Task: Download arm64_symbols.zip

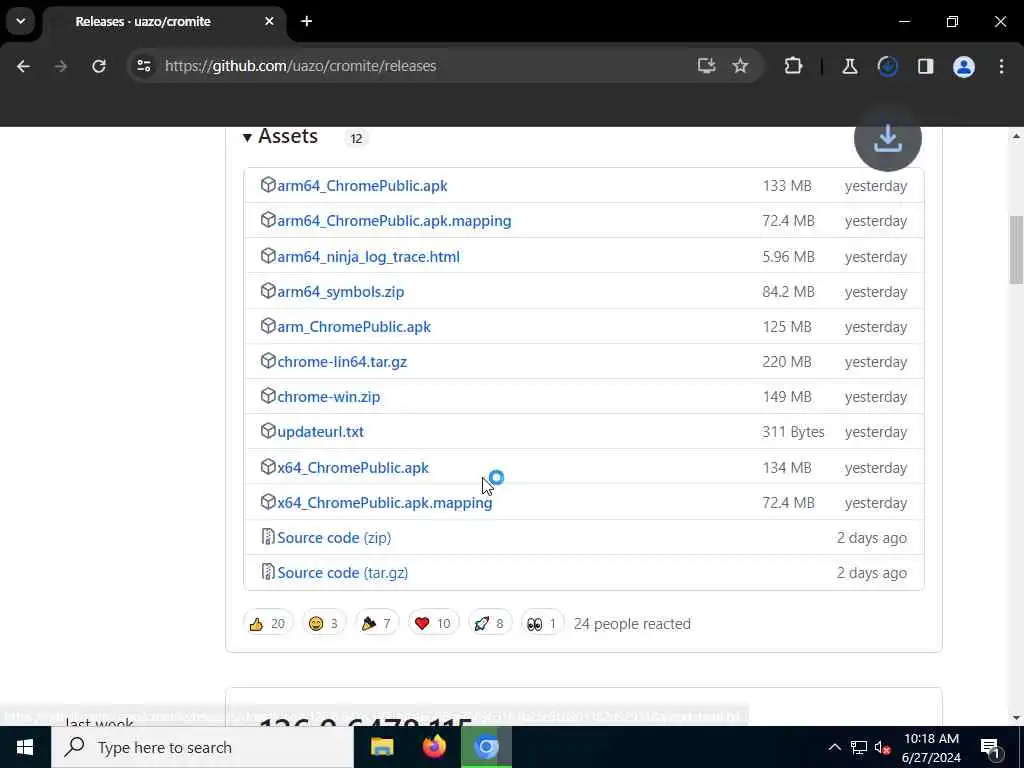Action: tap(341, 291)
